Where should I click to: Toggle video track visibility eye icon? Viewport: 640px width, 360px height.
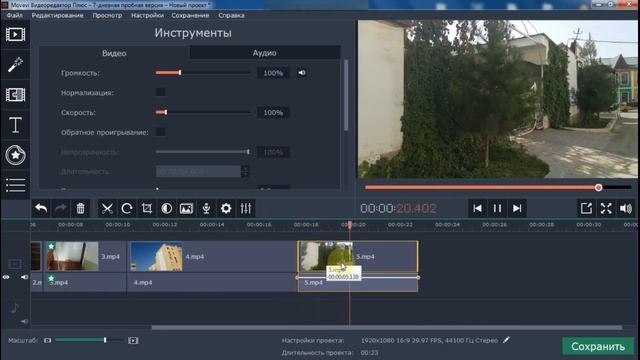[x=6, y=277]
